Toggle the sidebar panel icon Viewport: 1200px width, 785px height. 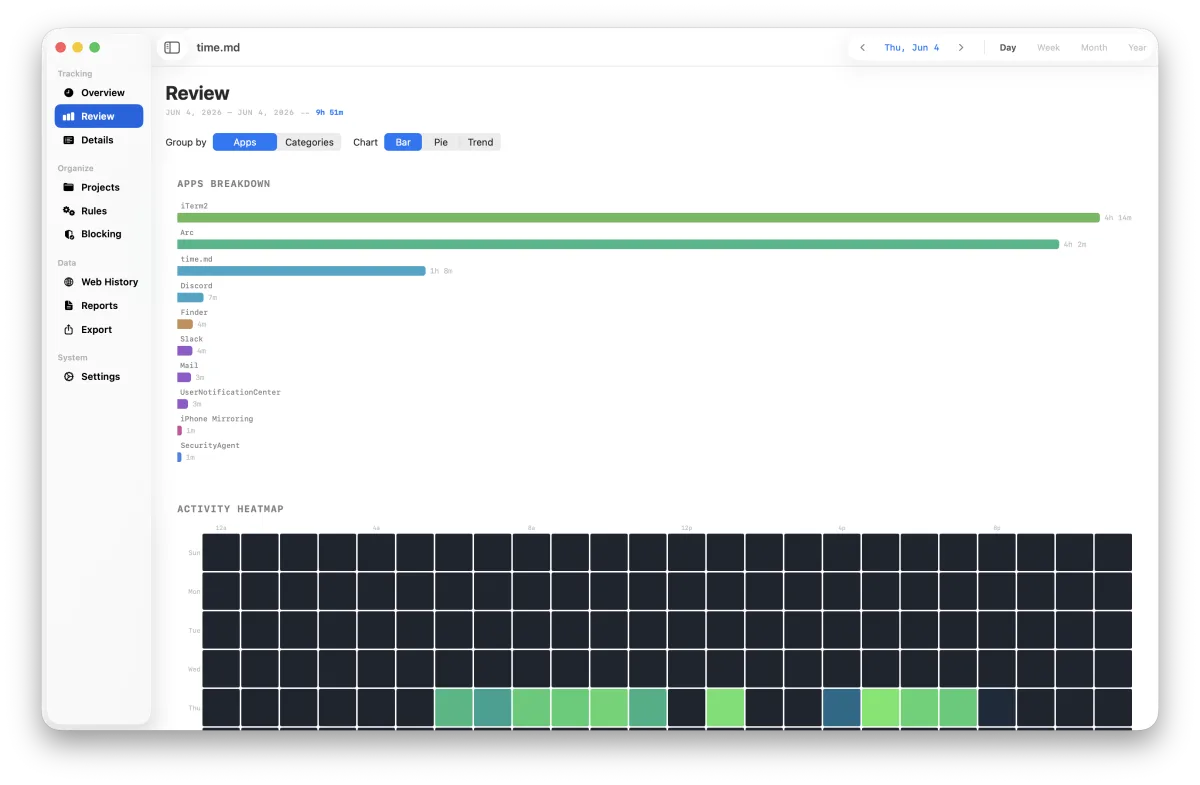point(172,47)
